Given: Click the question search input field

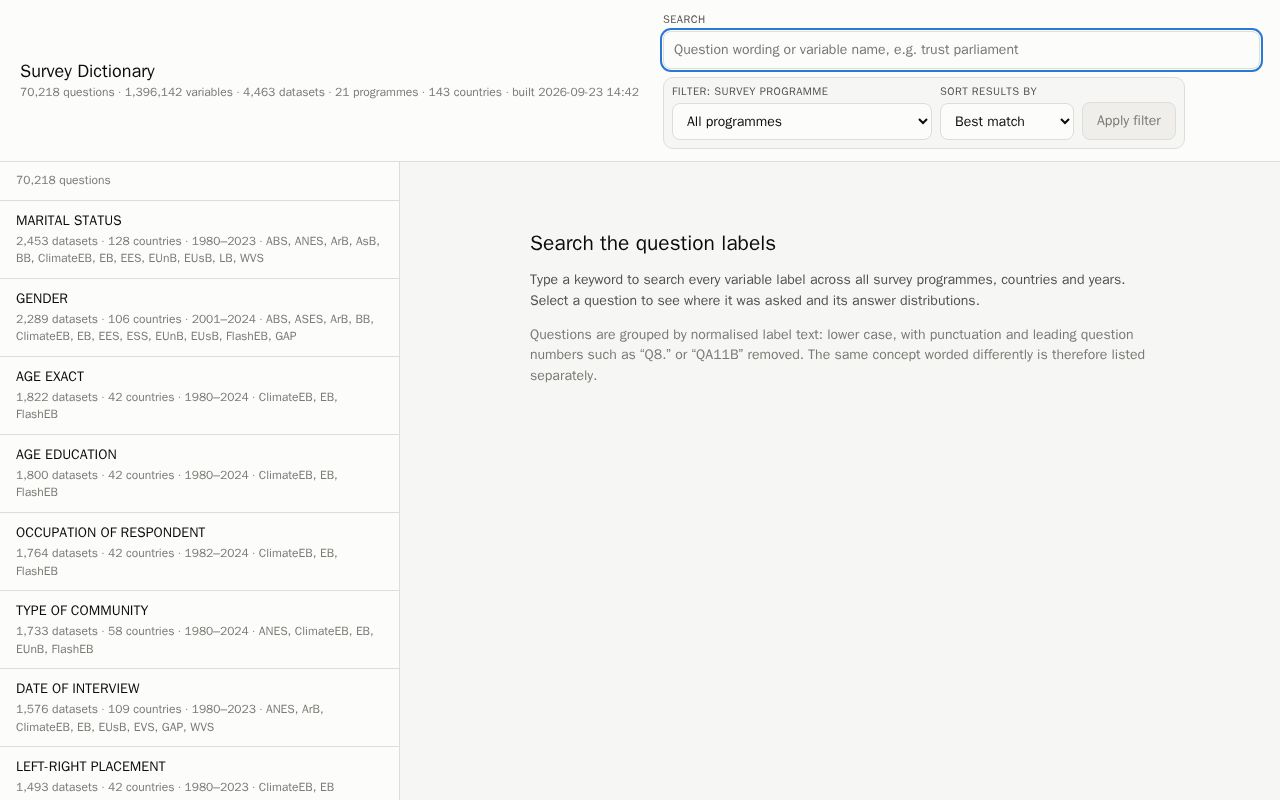Looking at the screenshot, I should point(961,50).
